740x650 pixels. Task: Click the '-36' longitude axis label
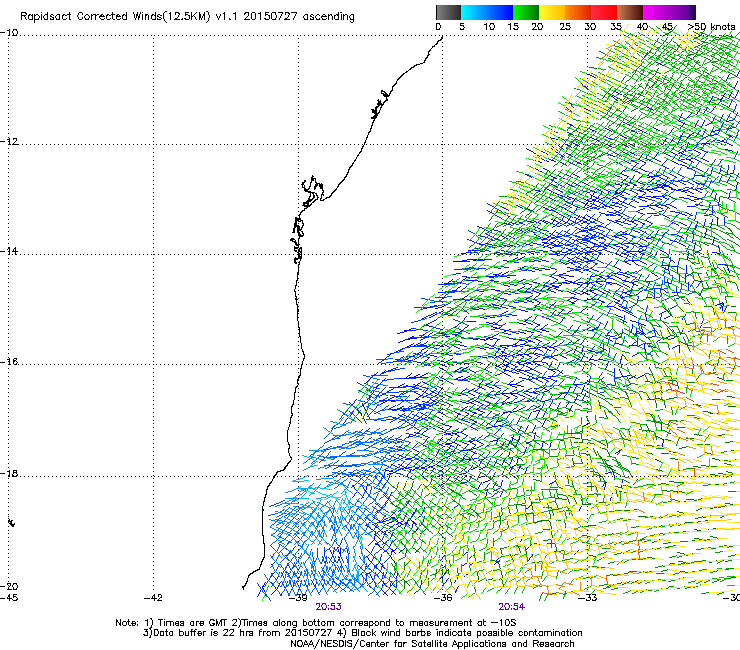443,598
